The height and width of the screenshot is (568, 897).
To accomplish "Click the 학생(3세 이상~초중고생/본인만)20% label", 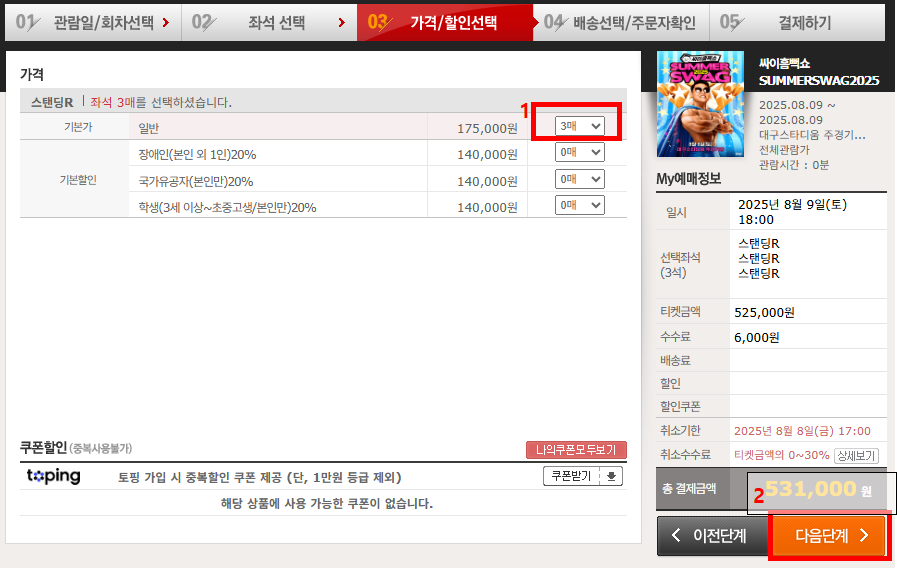I will pos(227,207).
